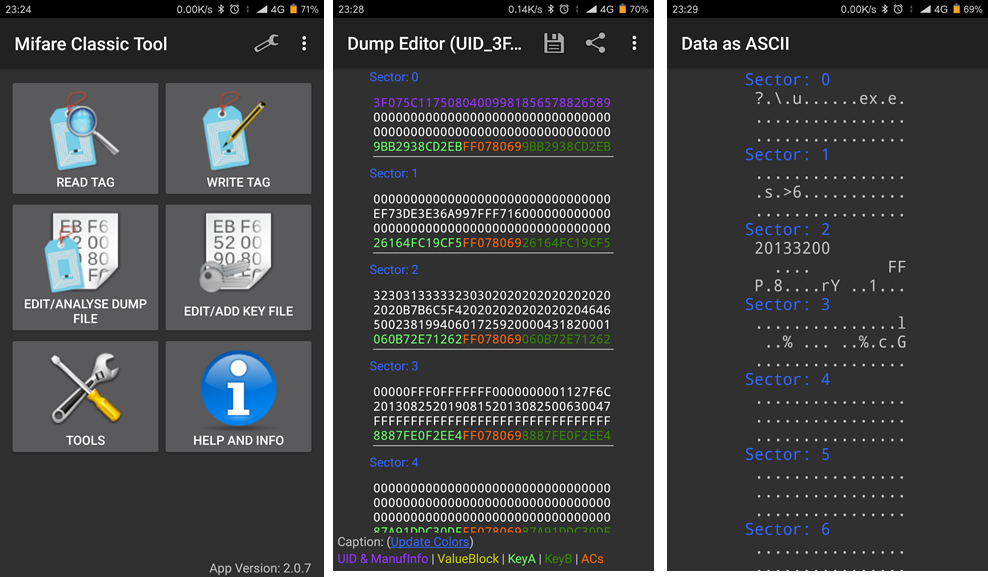The image size is (988, 577).
Task: Save dump with the floppy disk icon
Action: coord(554,44)
